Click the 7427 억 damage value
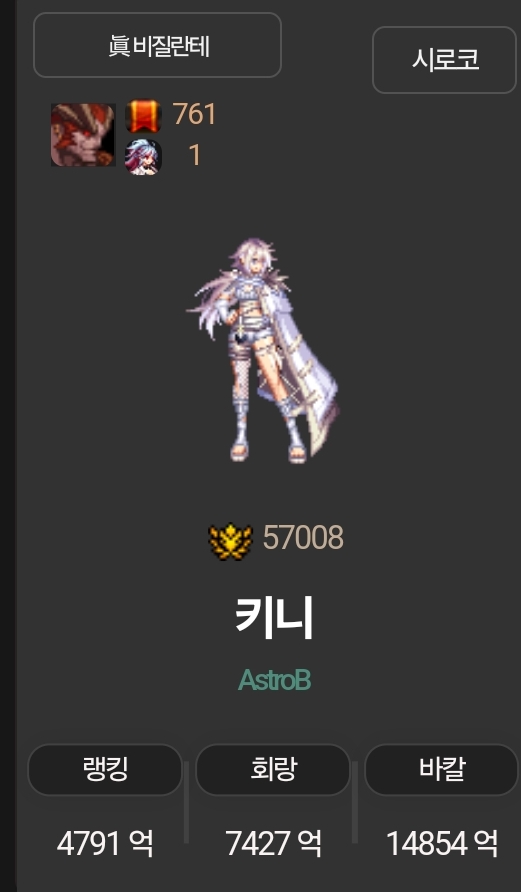The height and width of the screenshot is (892, 521). (274, 844)
